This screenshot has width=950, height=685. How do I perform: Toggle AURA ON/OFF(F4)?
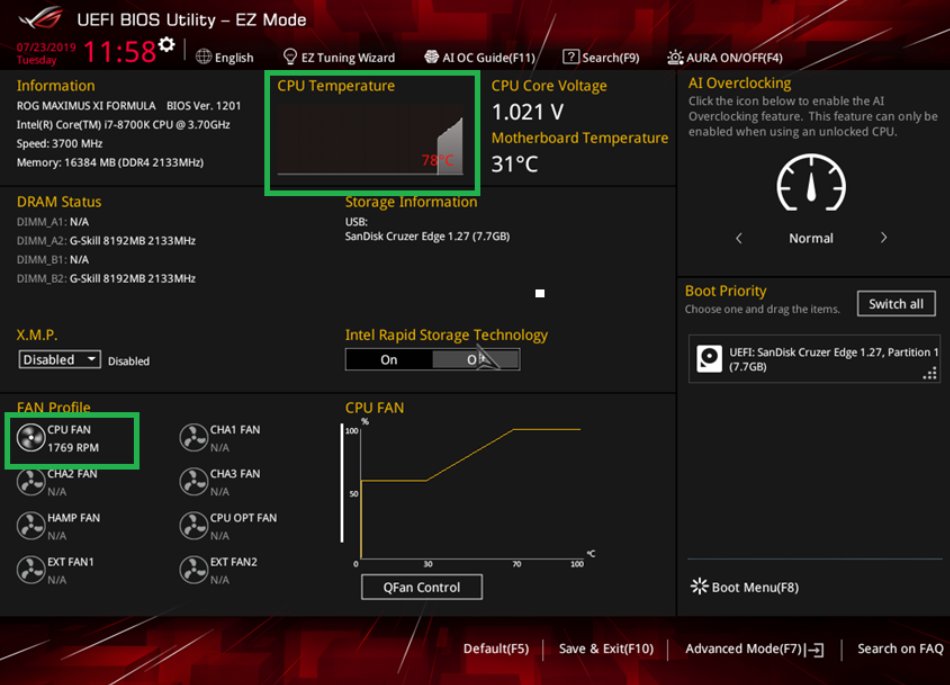(x=725, y=58)
